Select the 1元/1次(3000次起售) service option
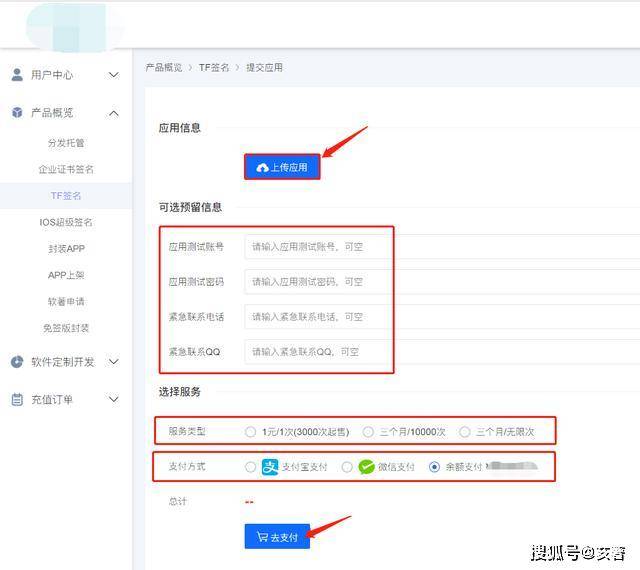Image resolution: width=640 pixels, height=570 pixels. pos(250,432)
